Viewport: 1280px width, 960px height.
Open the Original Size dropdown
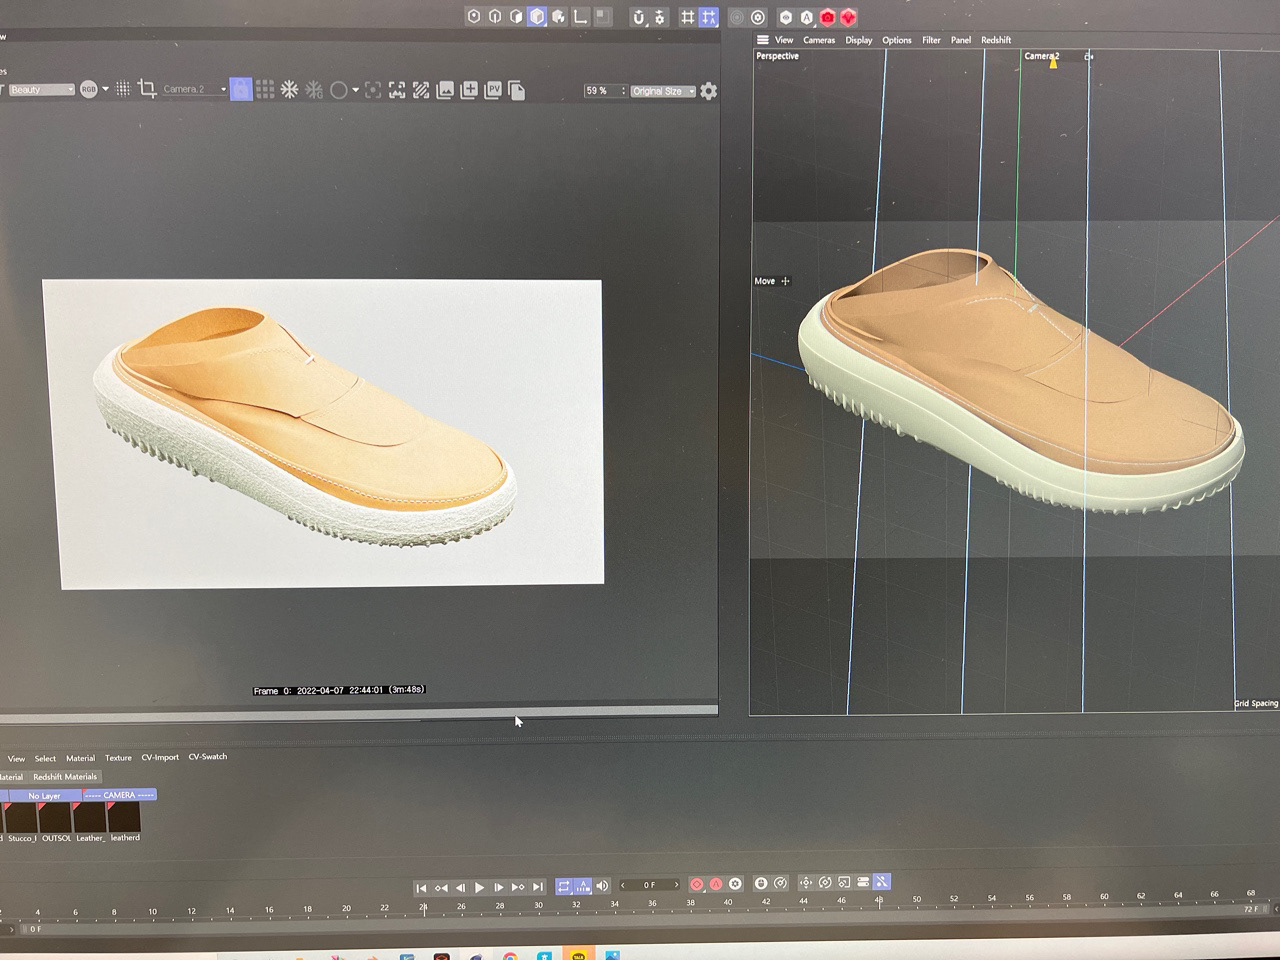[x=662, y=91]
